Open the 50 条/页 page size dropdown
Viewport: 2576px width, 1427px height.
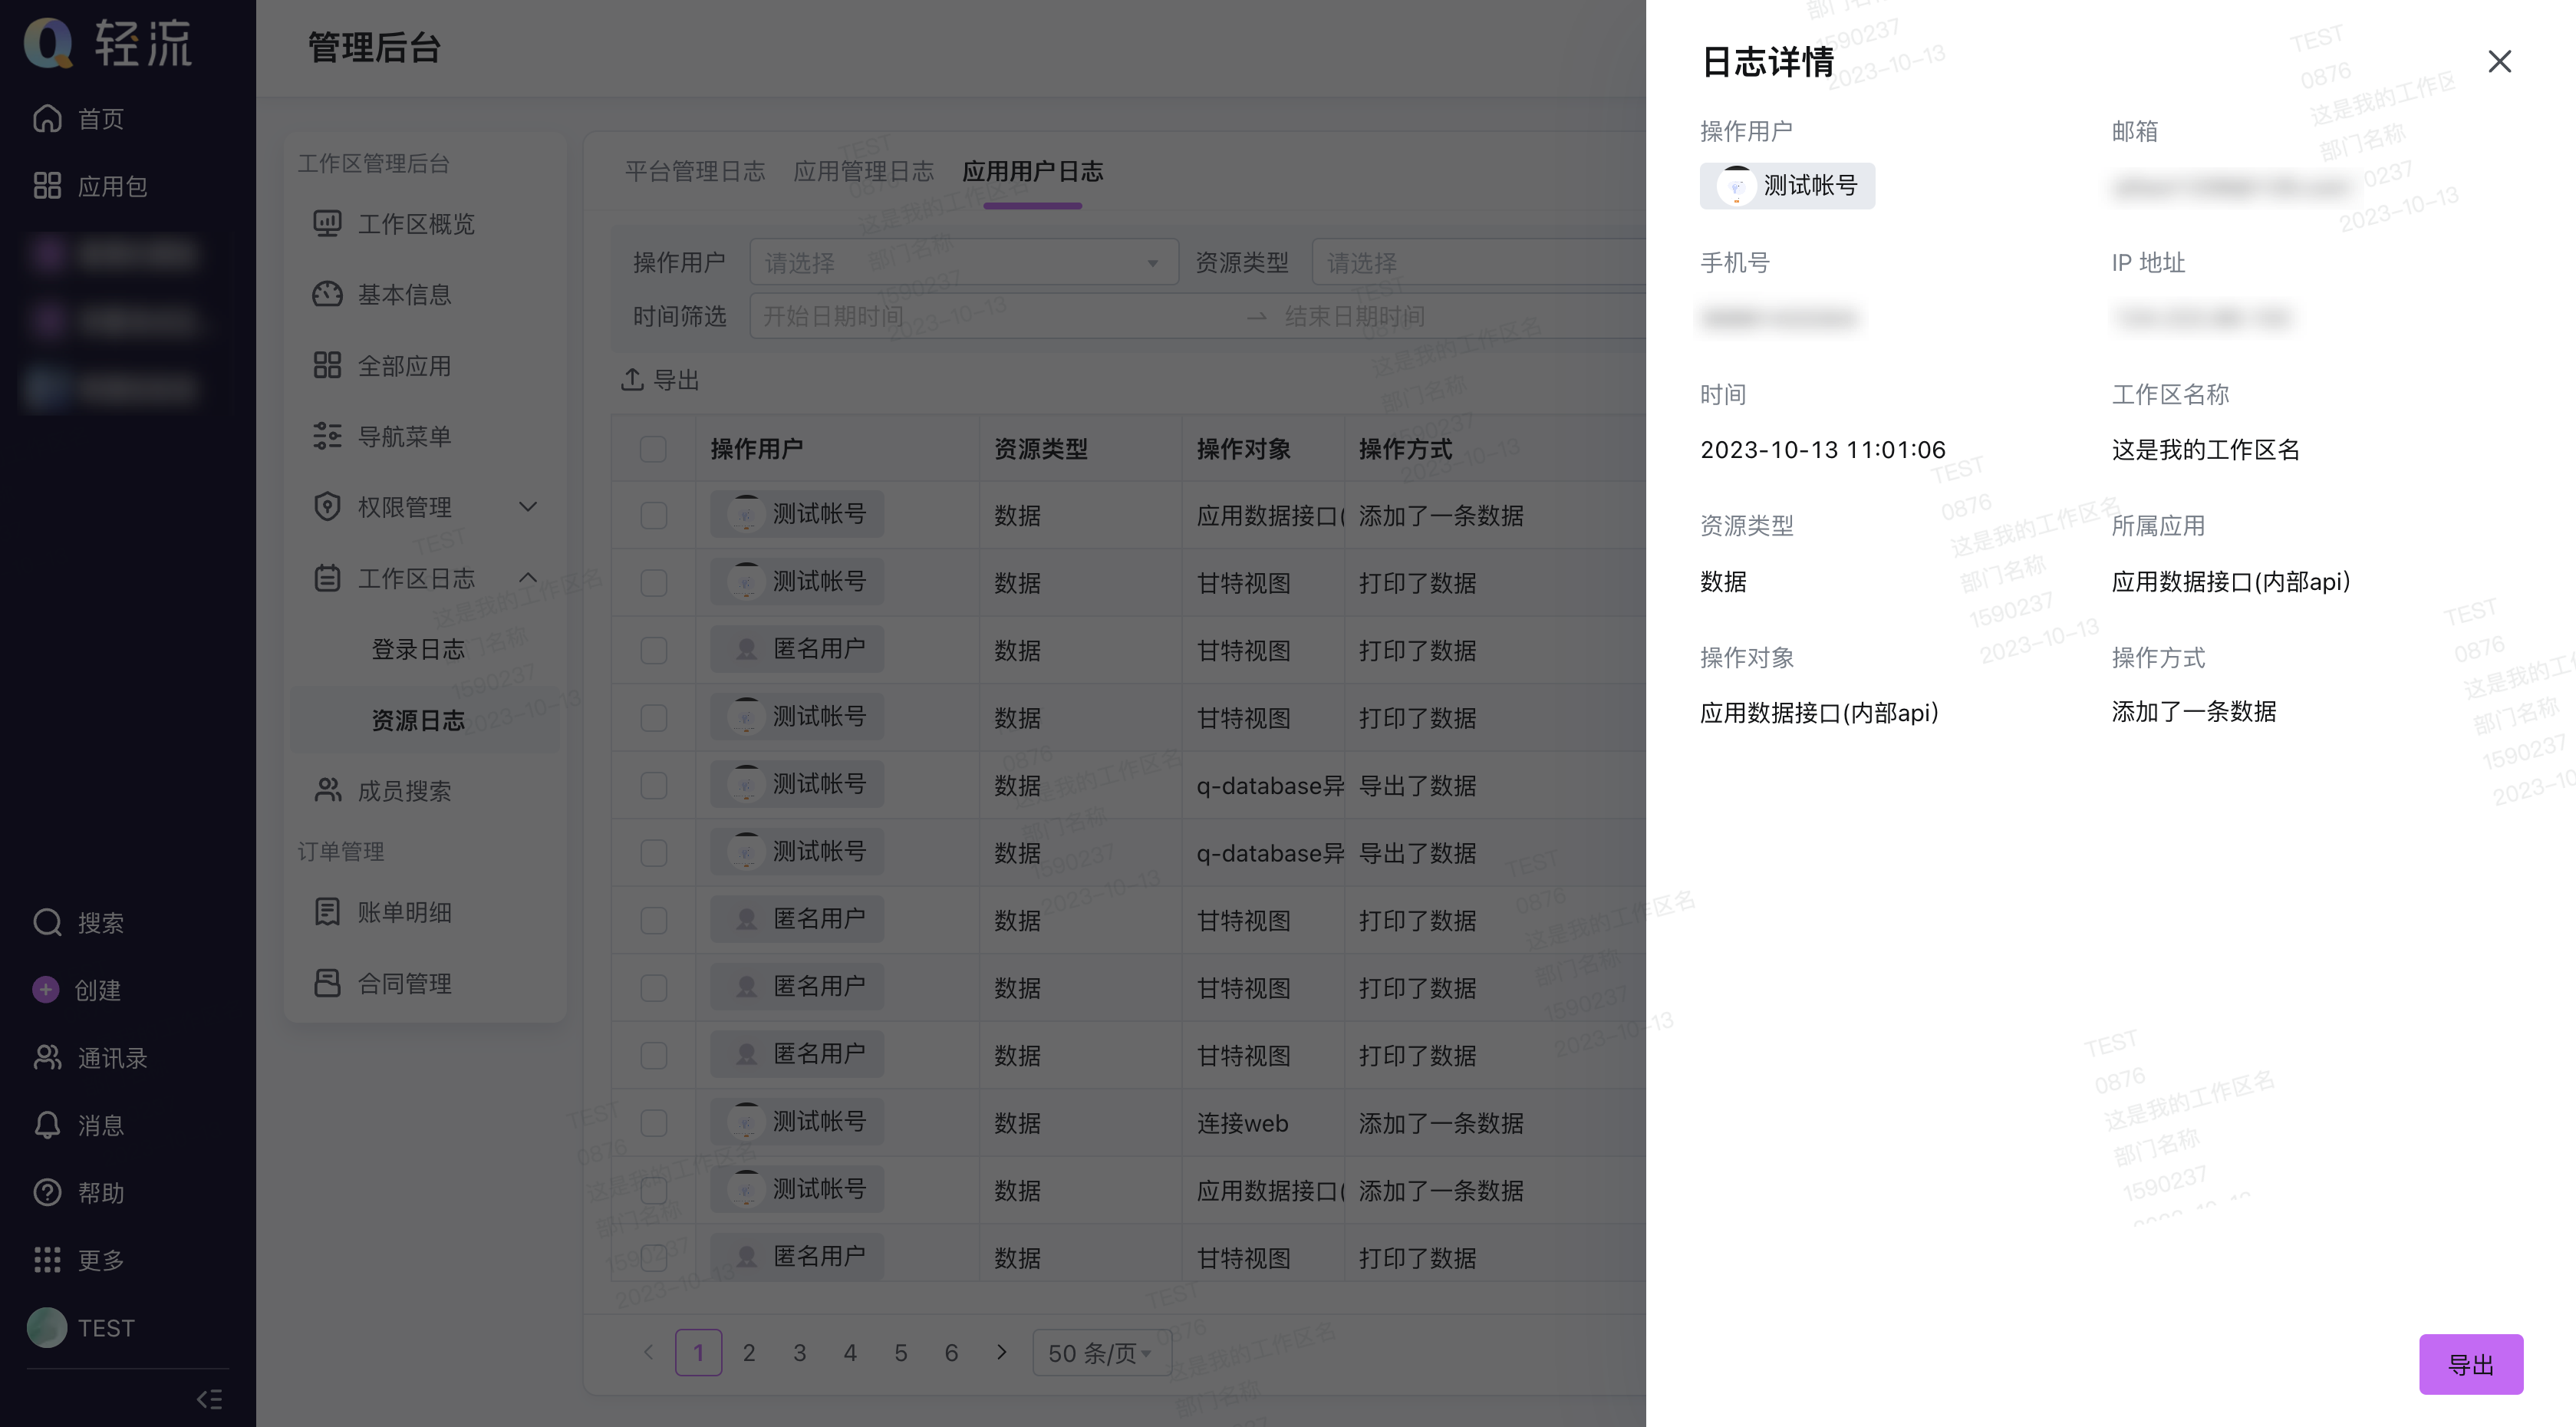1101,1353
